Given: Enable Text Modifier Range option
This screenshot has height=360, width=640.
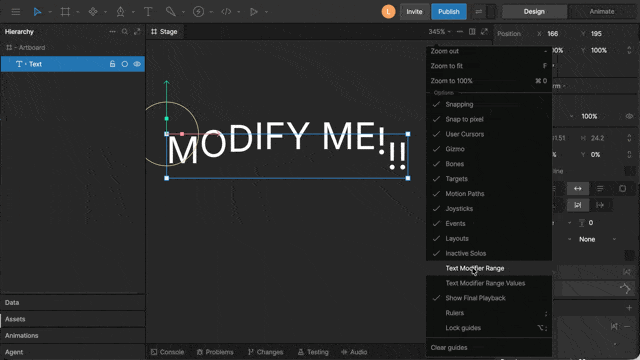Looking at the screenshot, I should [489, 268].
